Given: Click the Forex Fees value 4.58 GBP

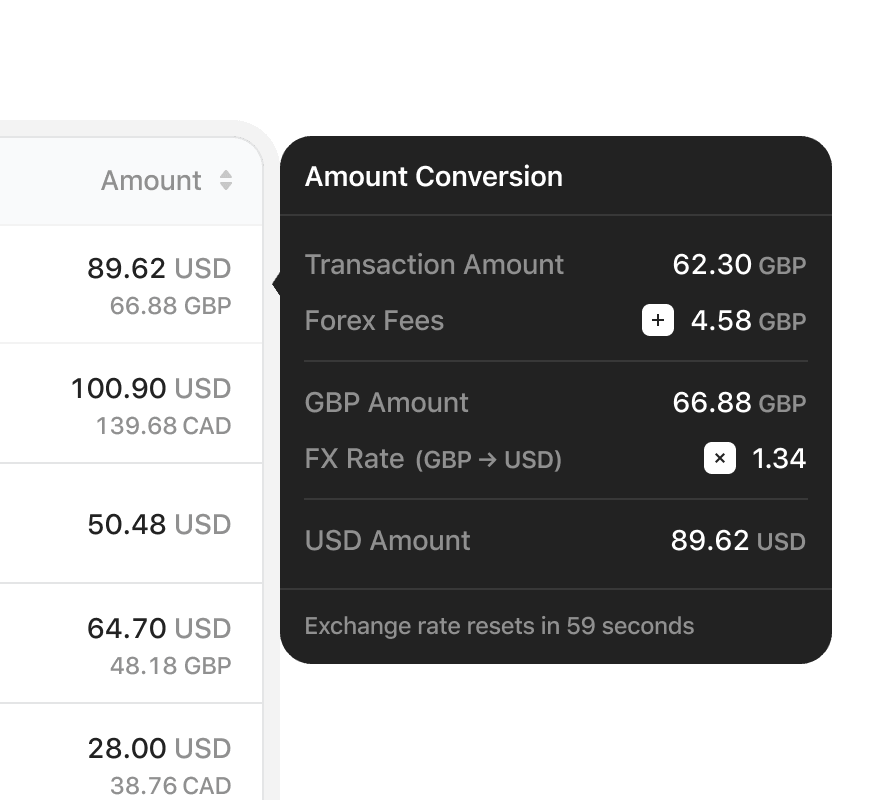Looking at the screenshot, I should (747, 321).
